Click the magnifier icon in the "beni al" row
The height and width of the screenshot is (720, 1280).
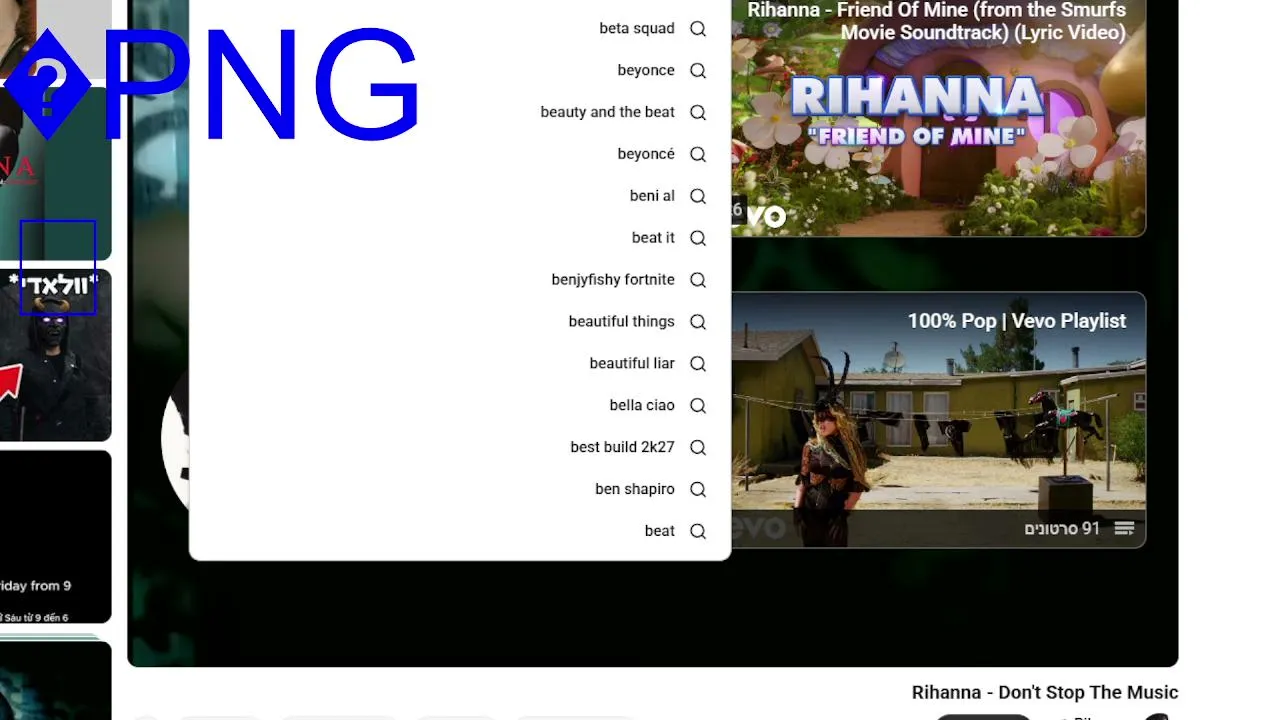point(698,197)
